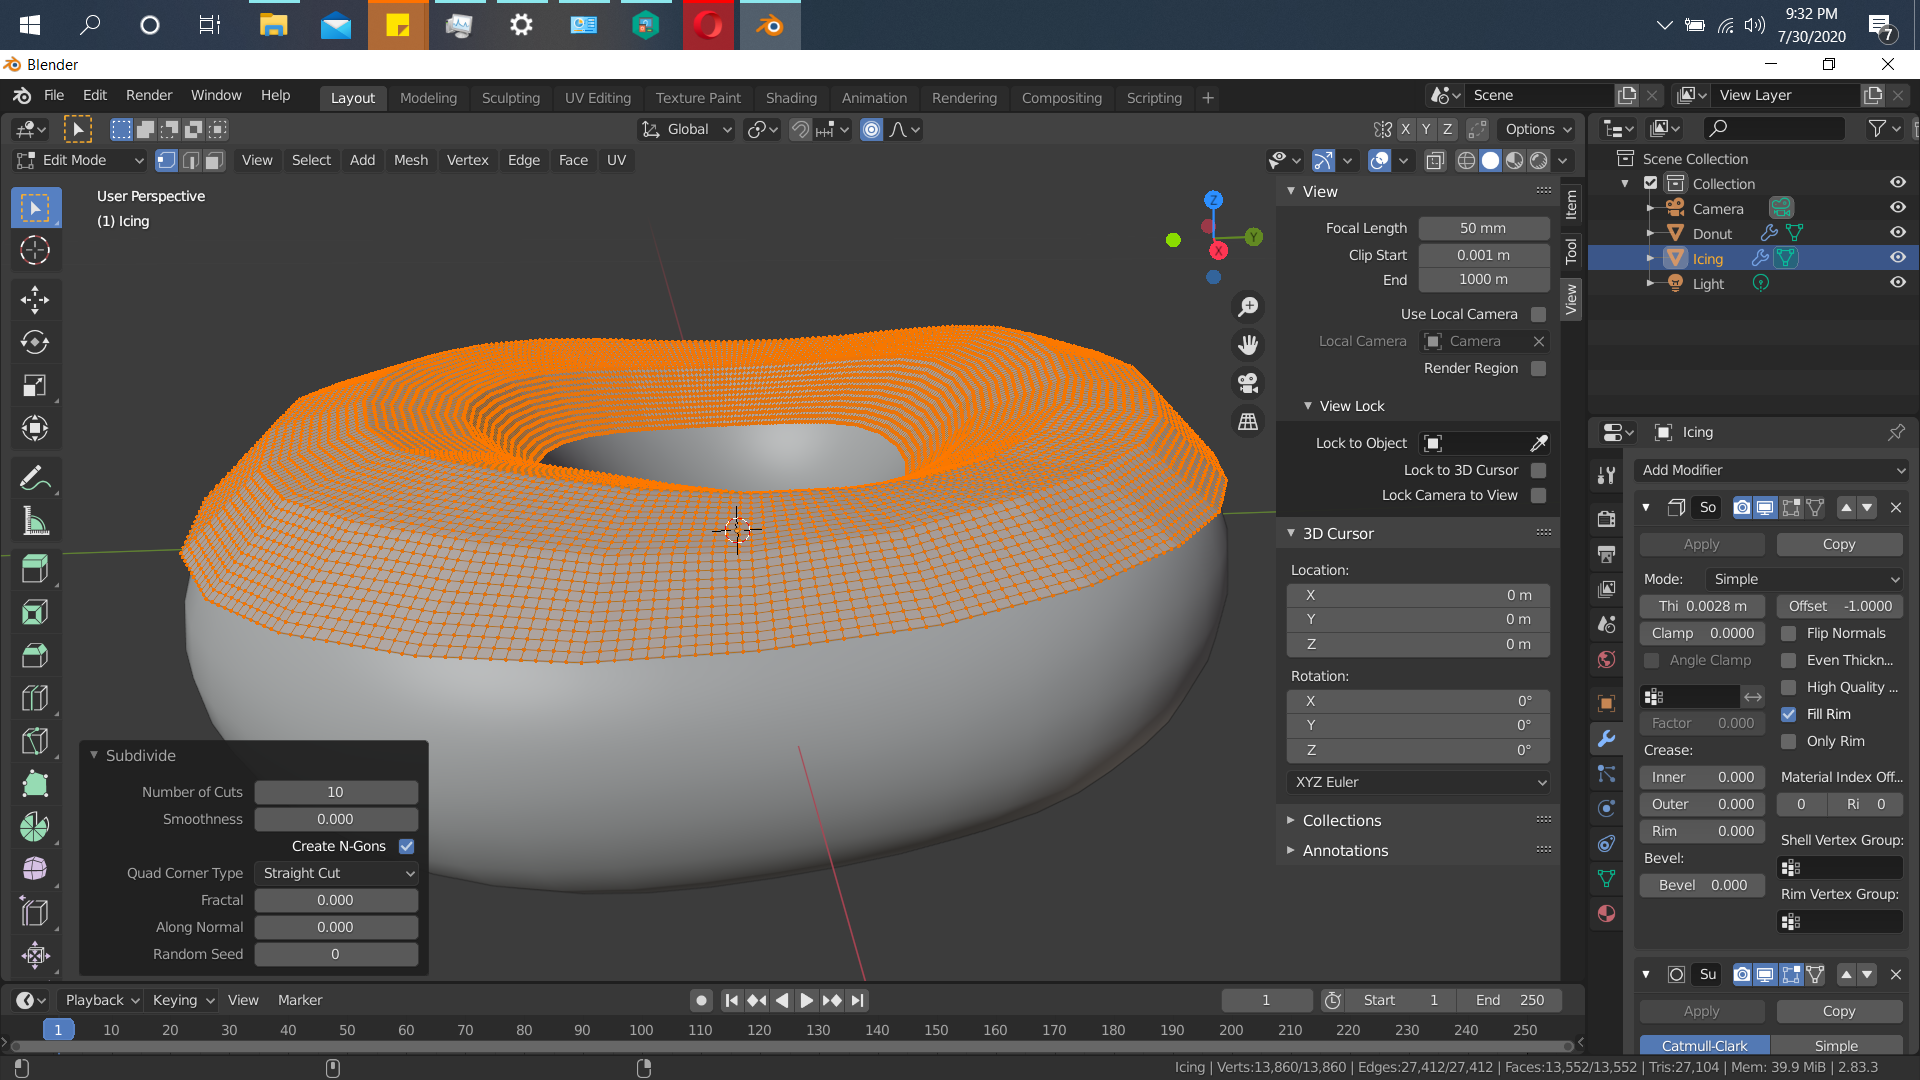Open the Shading workspace tab
Screen dimensions: 1920x1080
pos(791,97)
